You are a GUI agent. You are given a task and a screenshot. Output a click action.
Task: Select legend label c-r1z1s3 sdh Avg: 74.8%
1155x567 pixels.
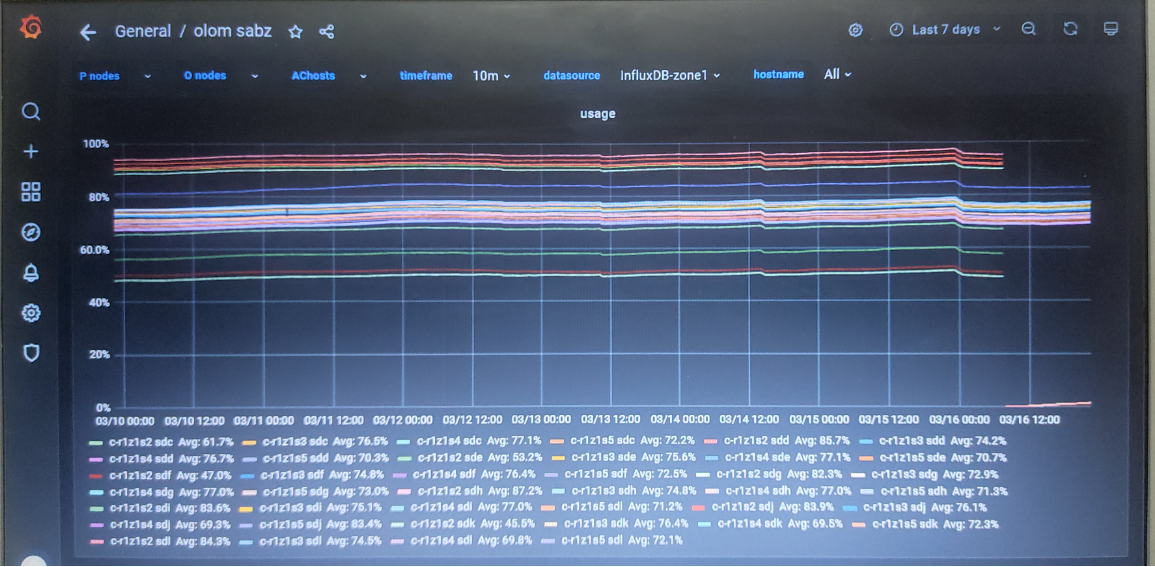[x=632, y=491]
